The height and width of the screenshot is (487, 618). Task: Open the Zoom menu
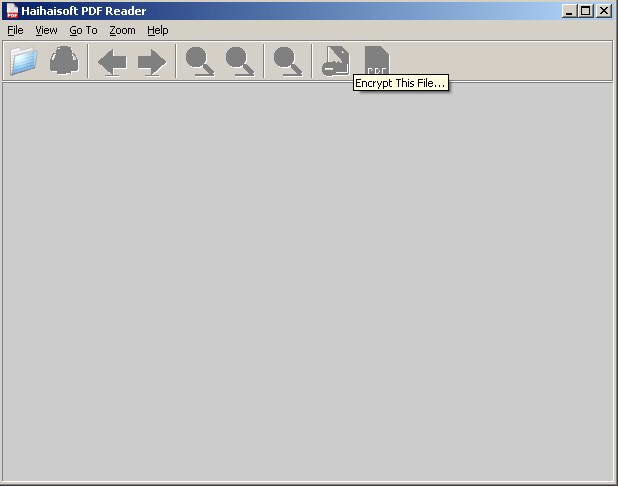122,30
